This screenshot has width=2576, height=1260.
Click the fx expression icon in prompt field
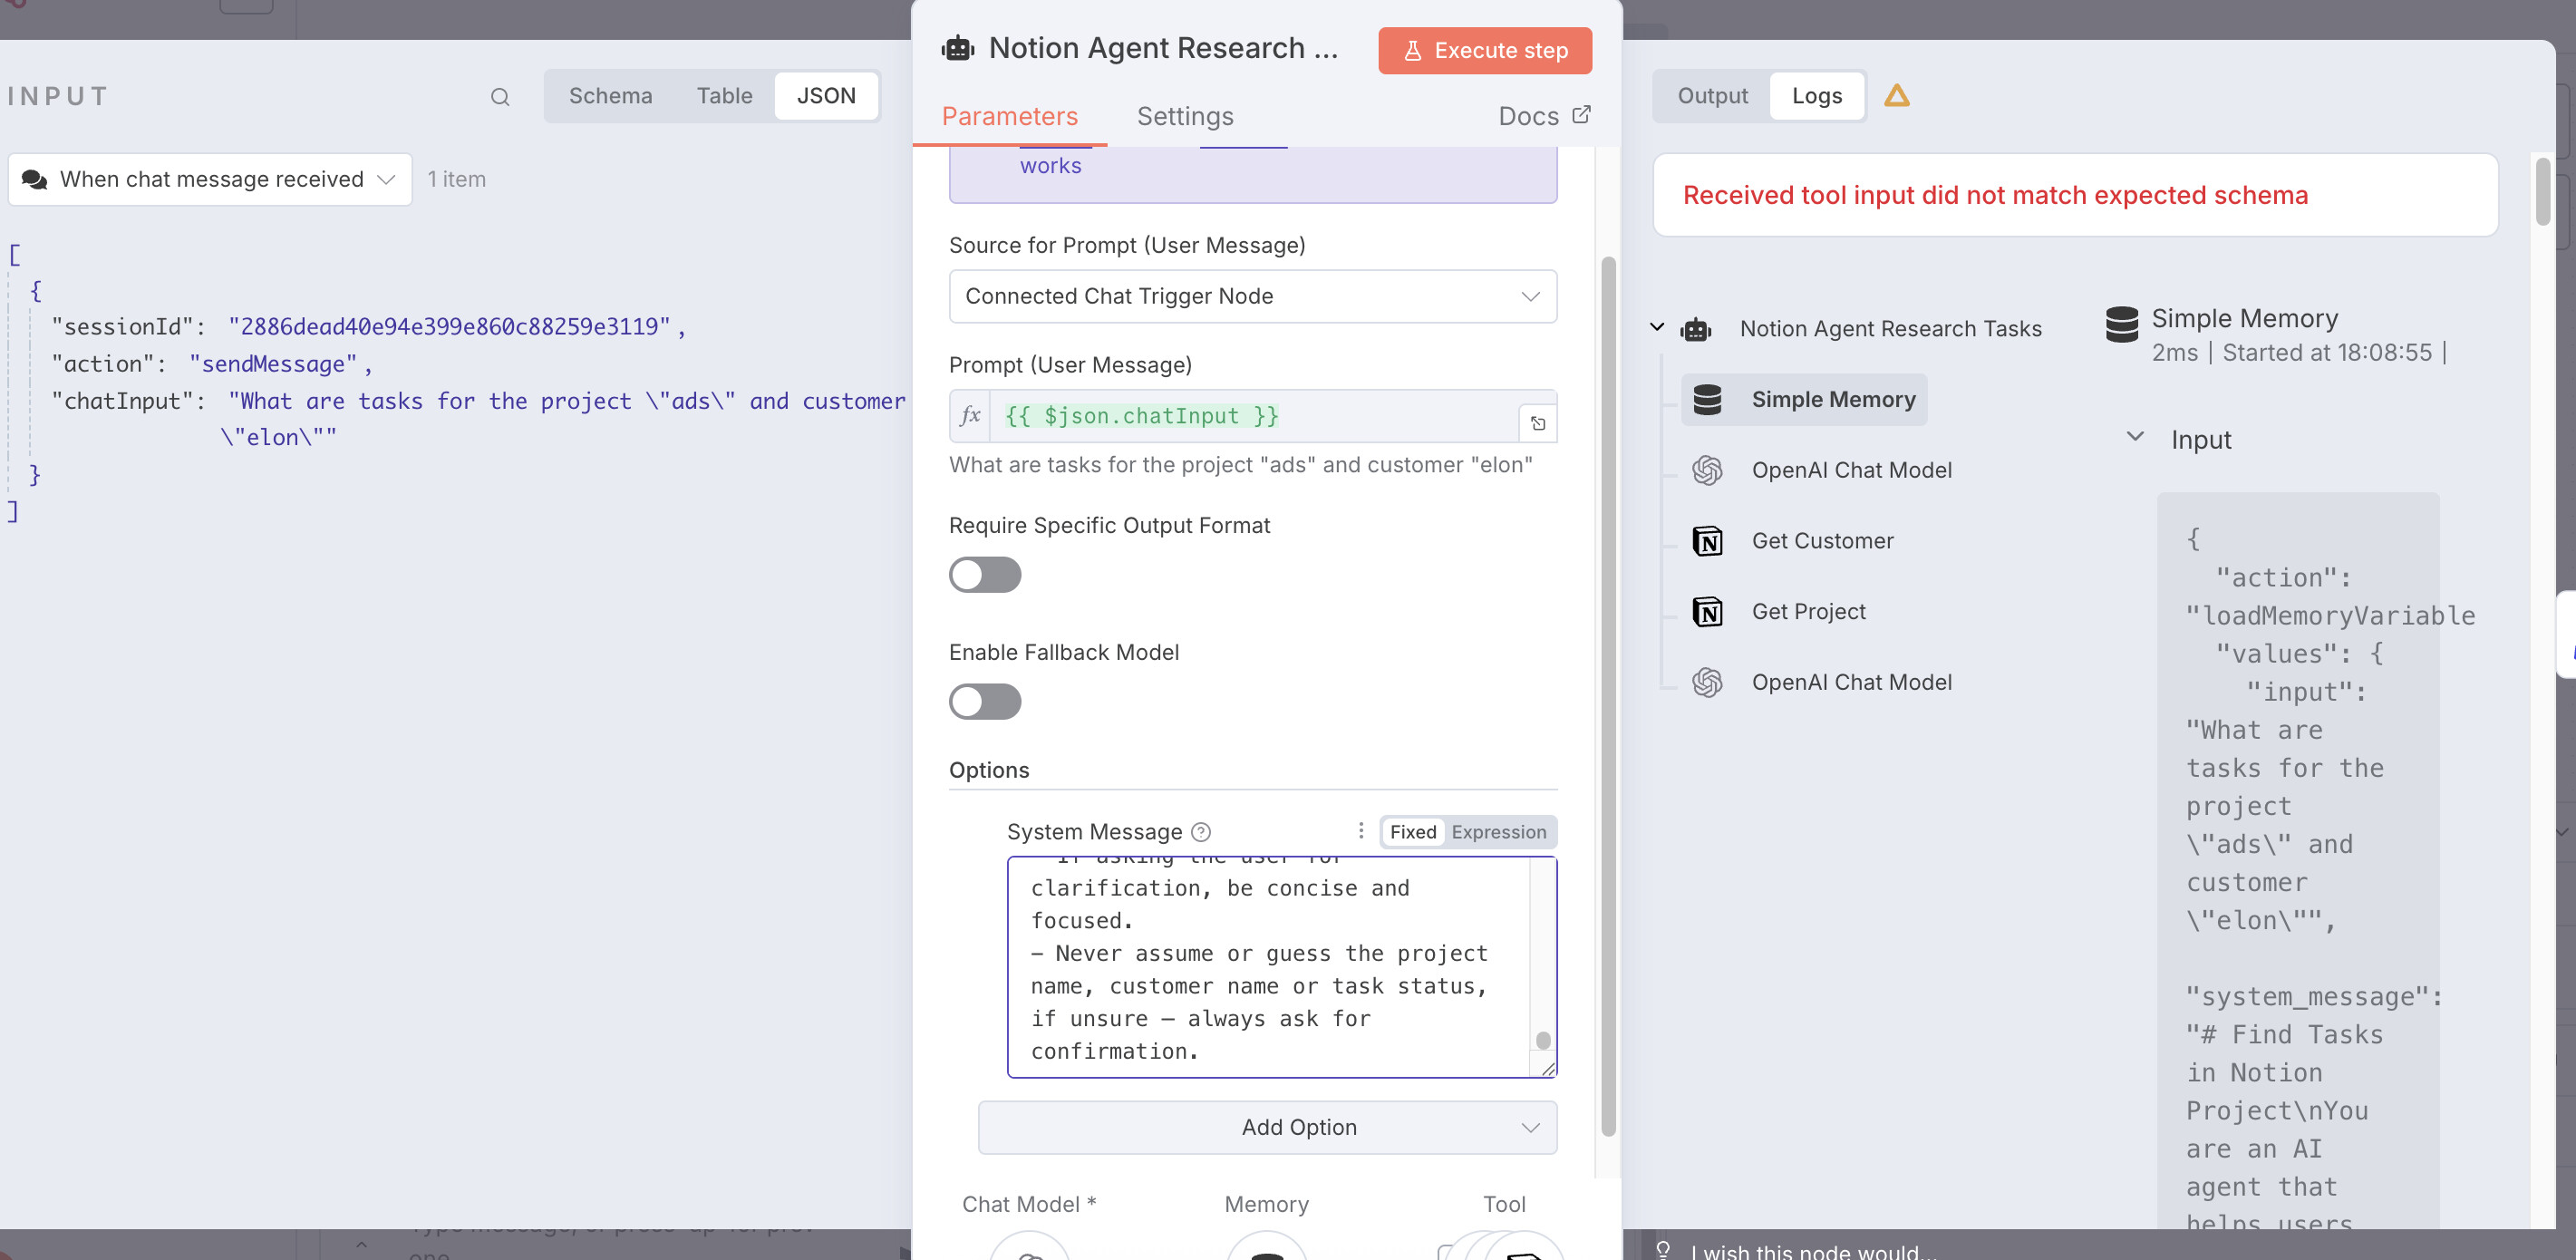click(x=969, y=416)
